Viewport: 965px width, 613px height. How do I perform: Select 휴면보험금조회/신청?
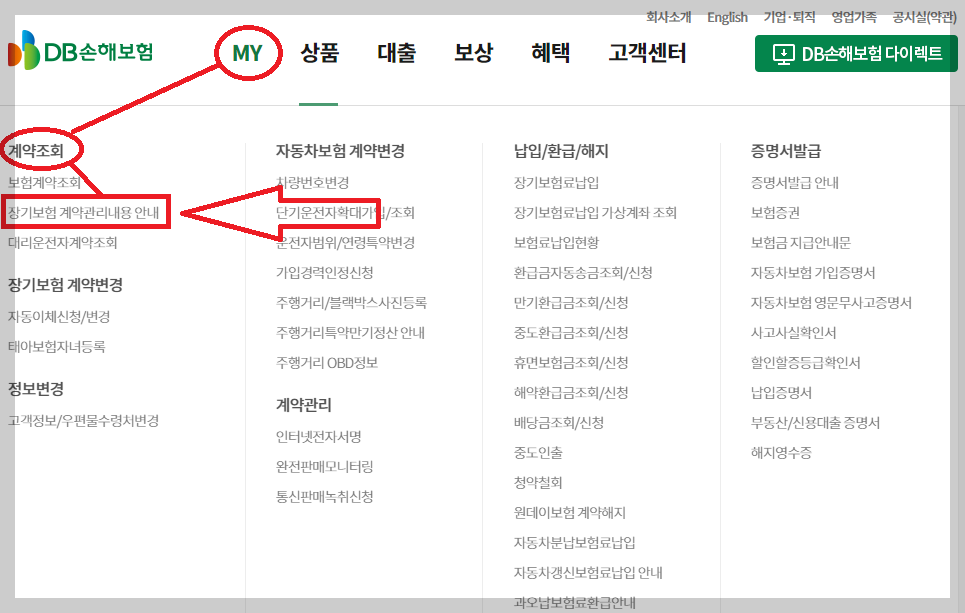click(x=571, y=363)
